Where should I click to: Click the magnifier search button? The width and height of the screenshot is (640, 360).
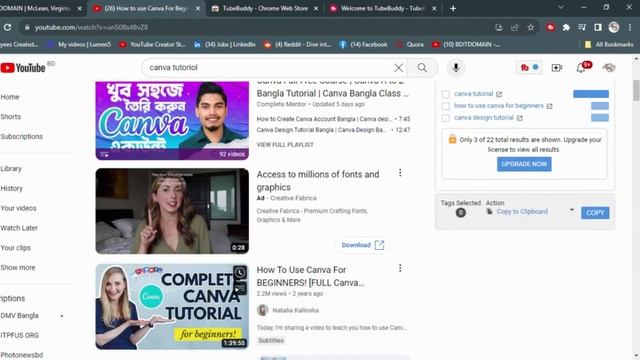(422, 68)
